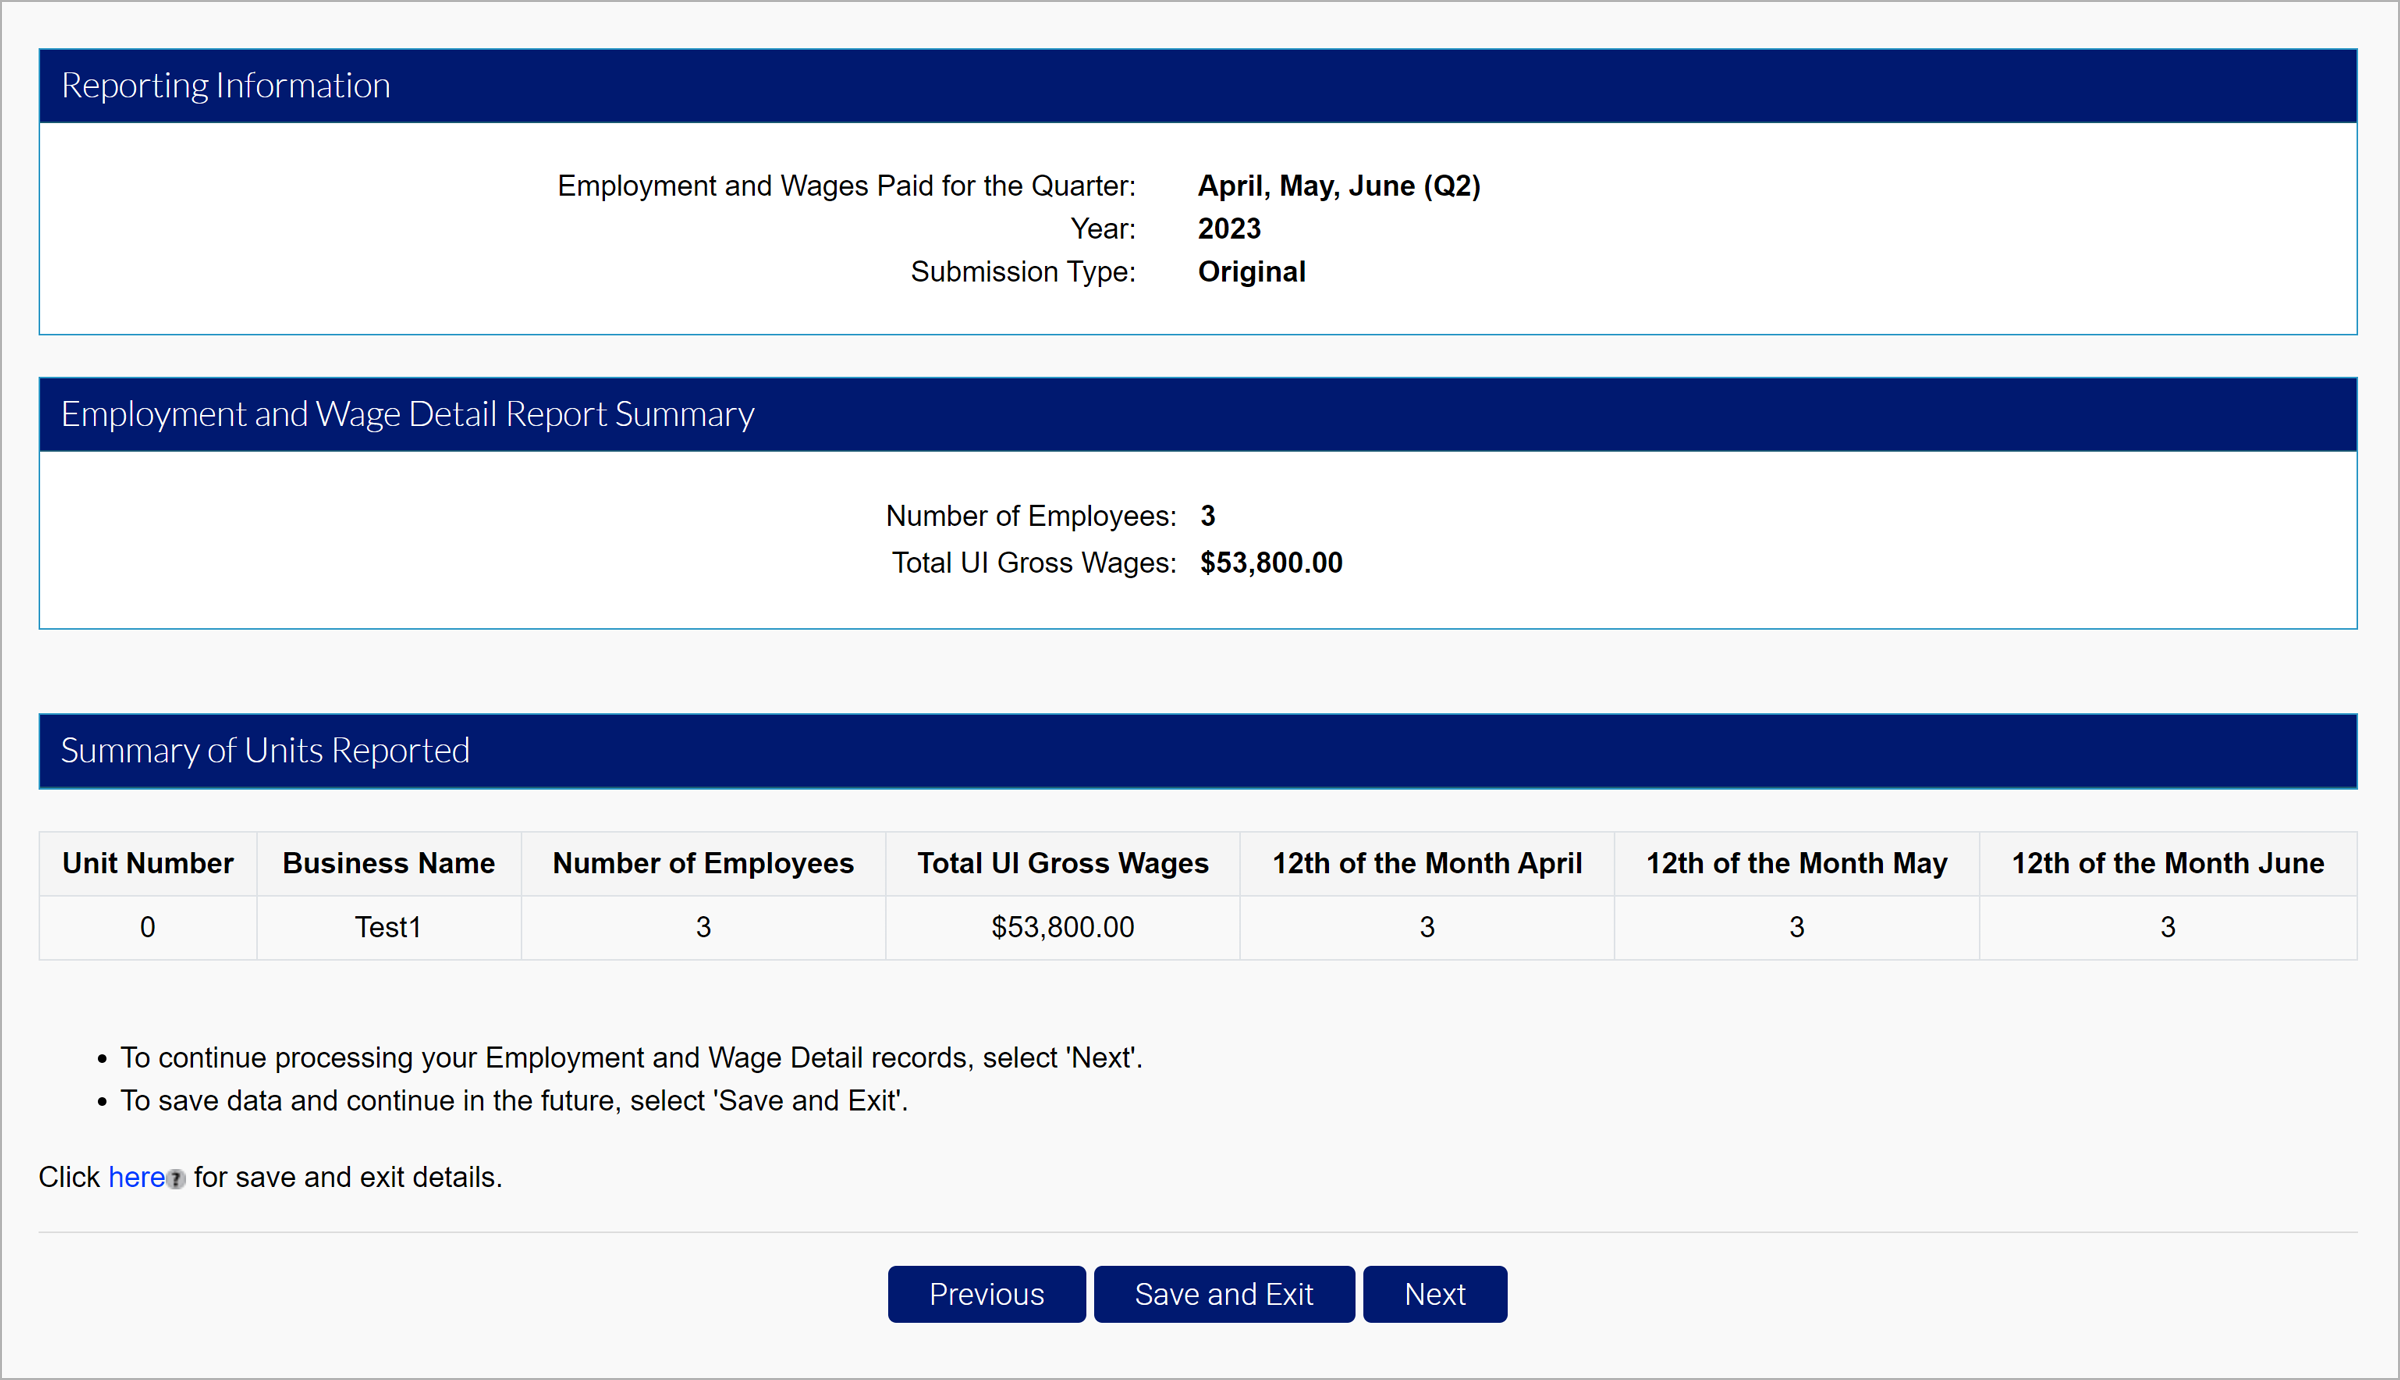Click the $53,800.00 cell in table
2400x1380 pixels.
tap(1062, 927)
